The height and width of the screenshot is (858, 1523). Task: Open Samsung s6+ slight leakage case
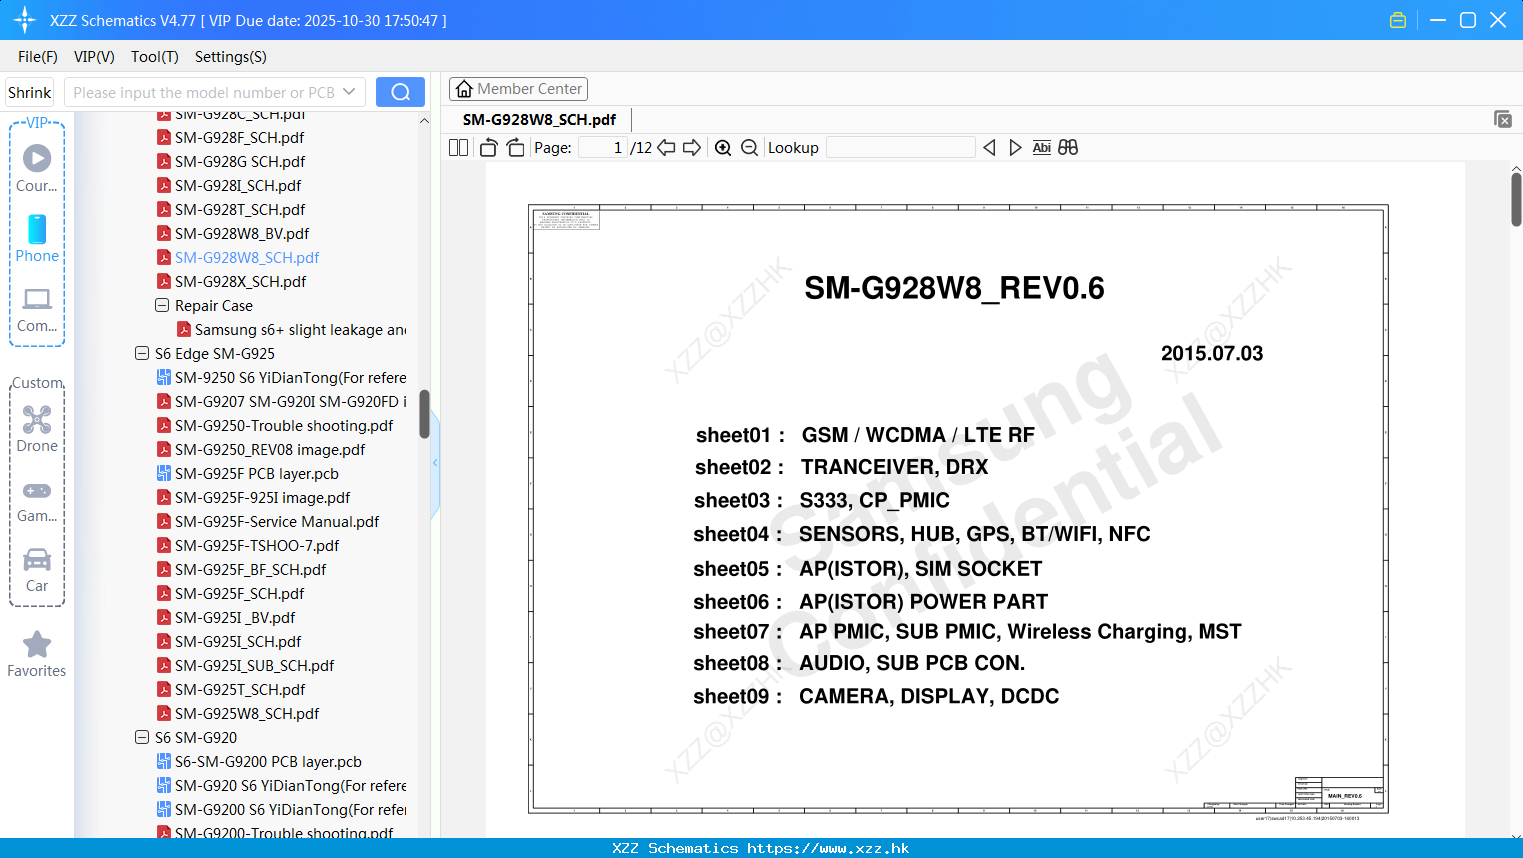[300, 329]
